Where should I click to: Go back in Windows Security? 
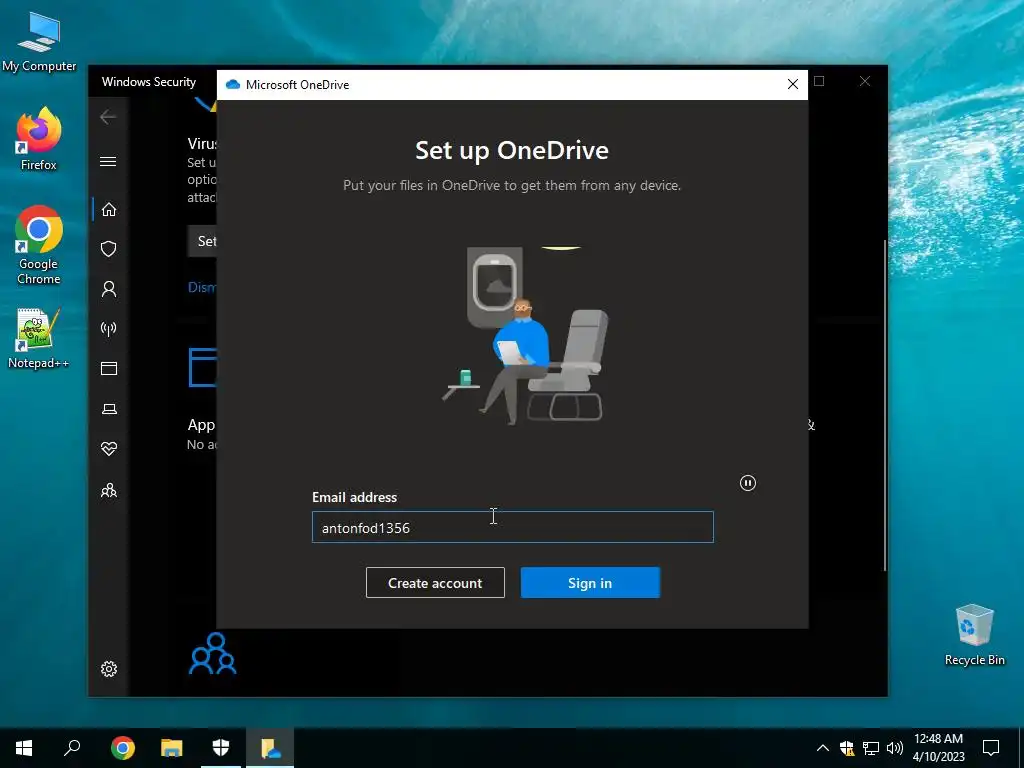(x=108, y=117)
